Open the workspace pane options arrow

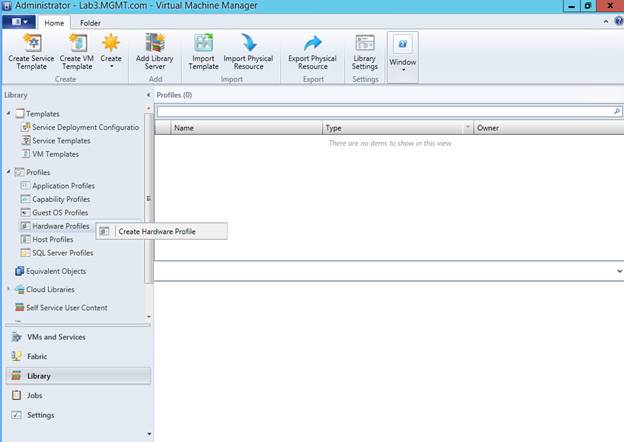click(149, 434)
